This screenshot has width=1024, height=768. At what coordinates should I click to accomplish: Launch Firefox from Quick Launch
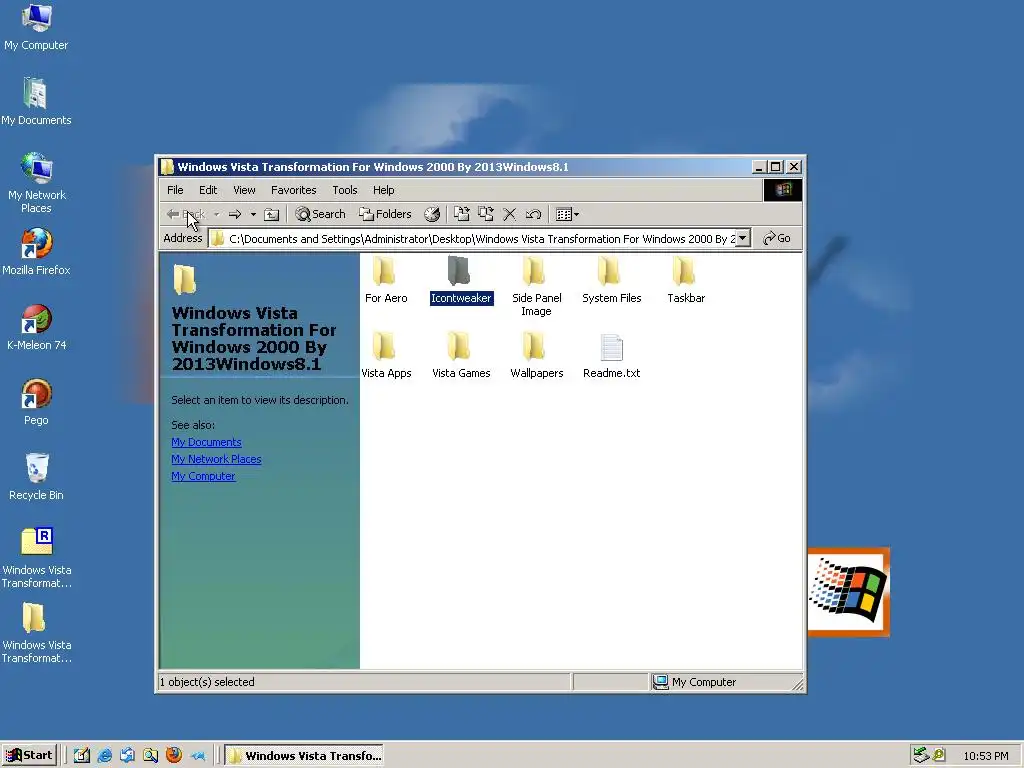point(174,756)
